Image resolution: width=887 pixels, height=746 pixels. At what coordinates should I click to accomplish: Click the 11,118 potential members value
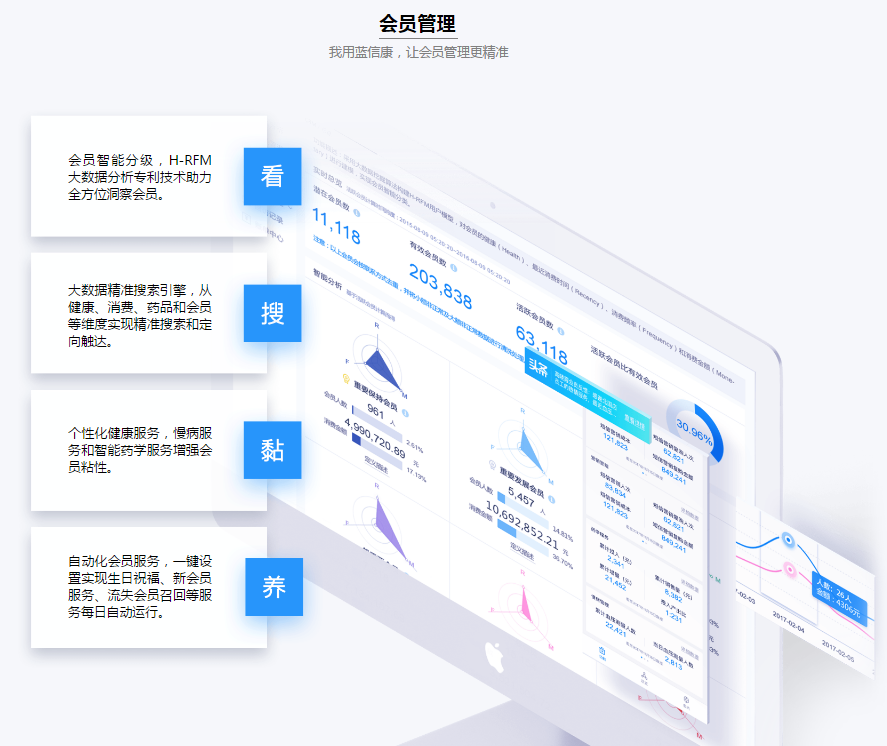pos(337,226)
